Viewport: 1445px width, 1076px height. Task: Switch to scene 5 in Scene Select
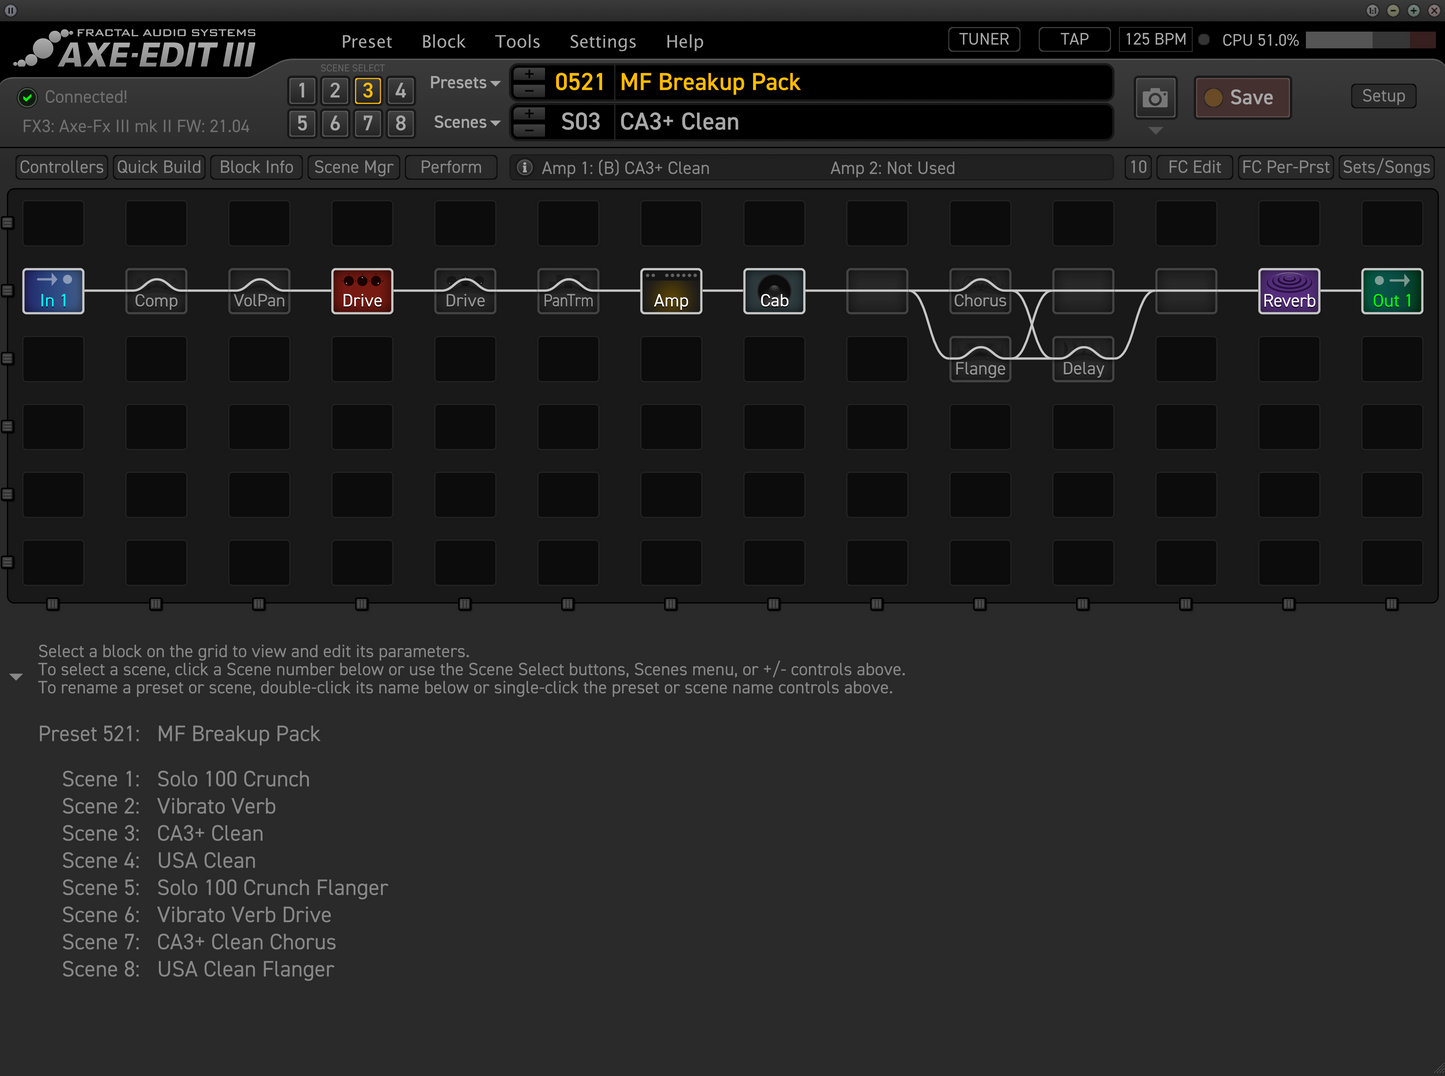click(x=302, y=123)
